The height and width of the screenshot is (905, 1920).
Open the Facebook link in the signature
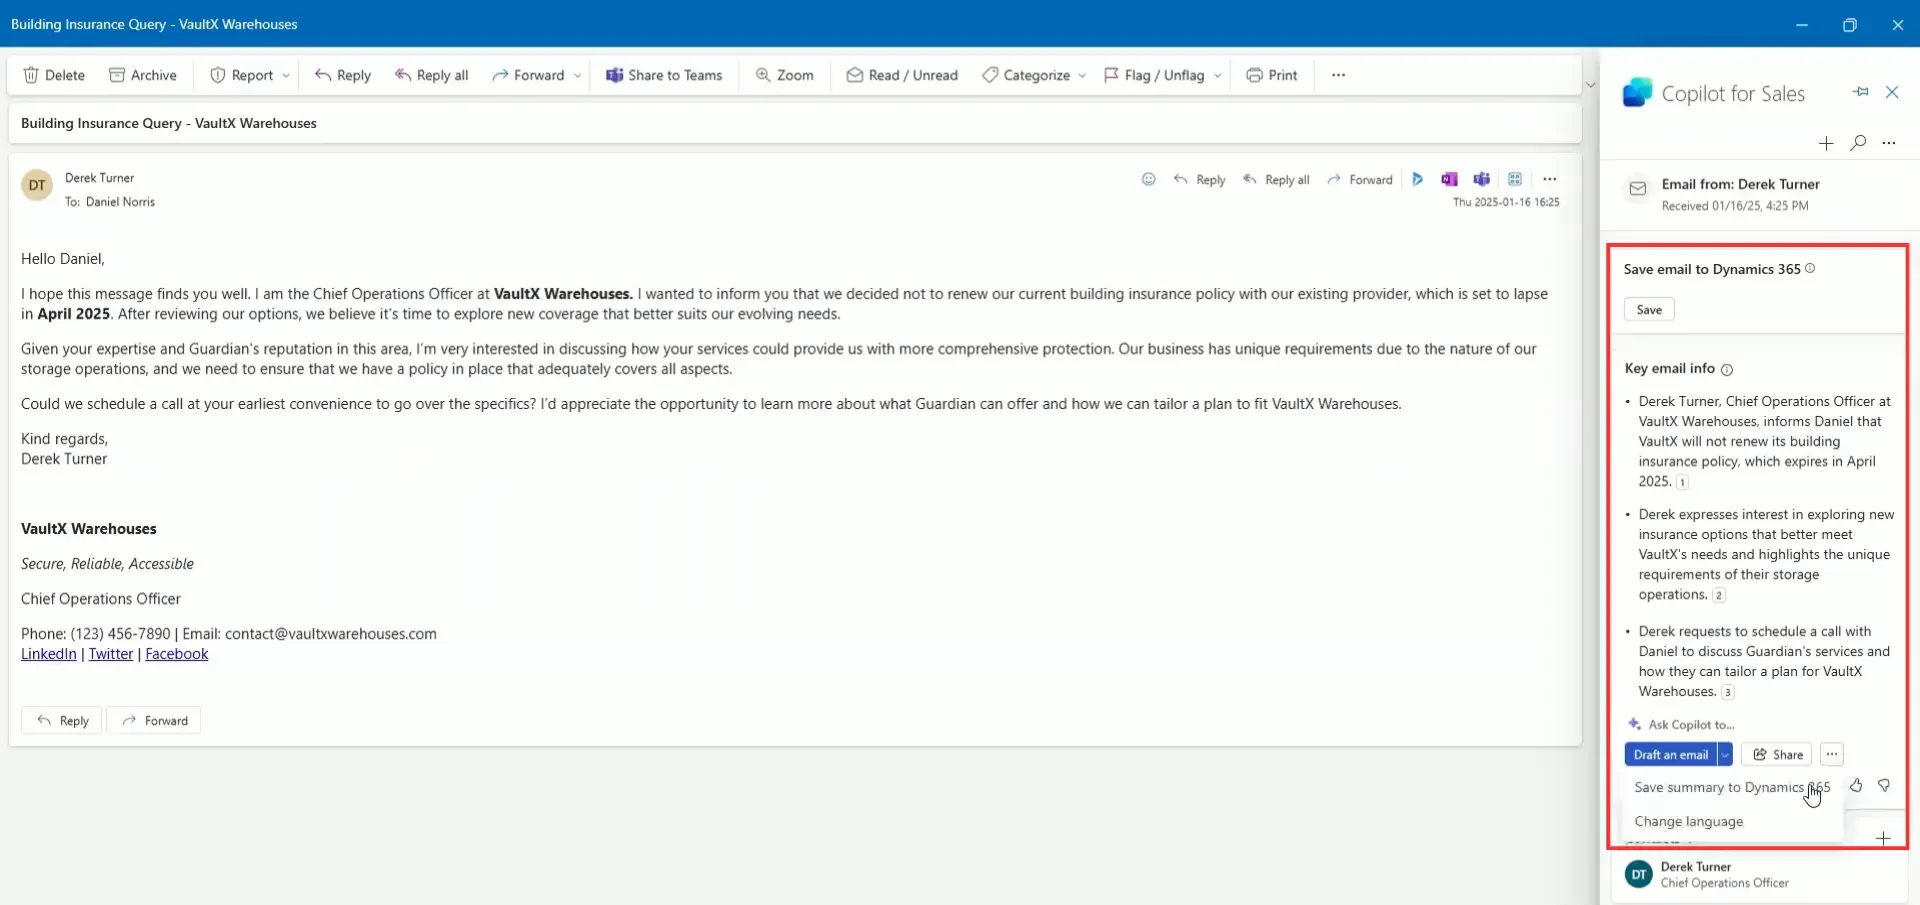(x=177, y=654)
